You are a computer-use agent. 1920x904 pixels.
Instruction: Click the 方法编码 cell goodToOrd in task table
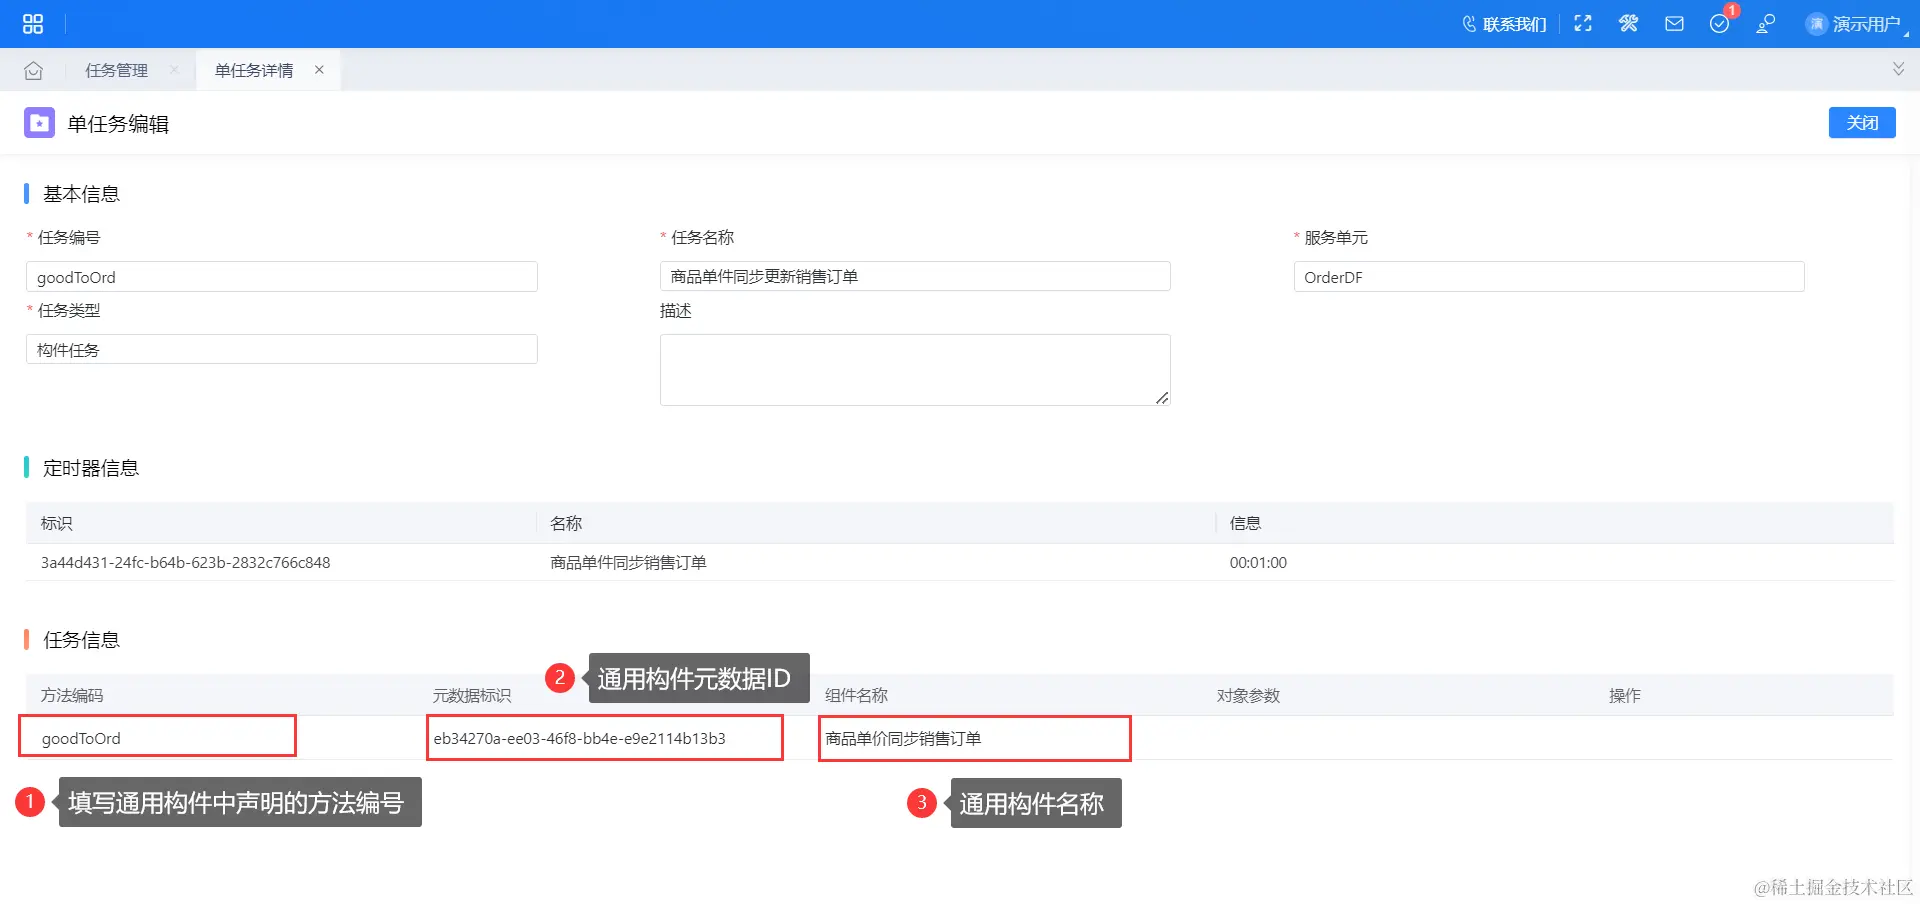point(81,739)
